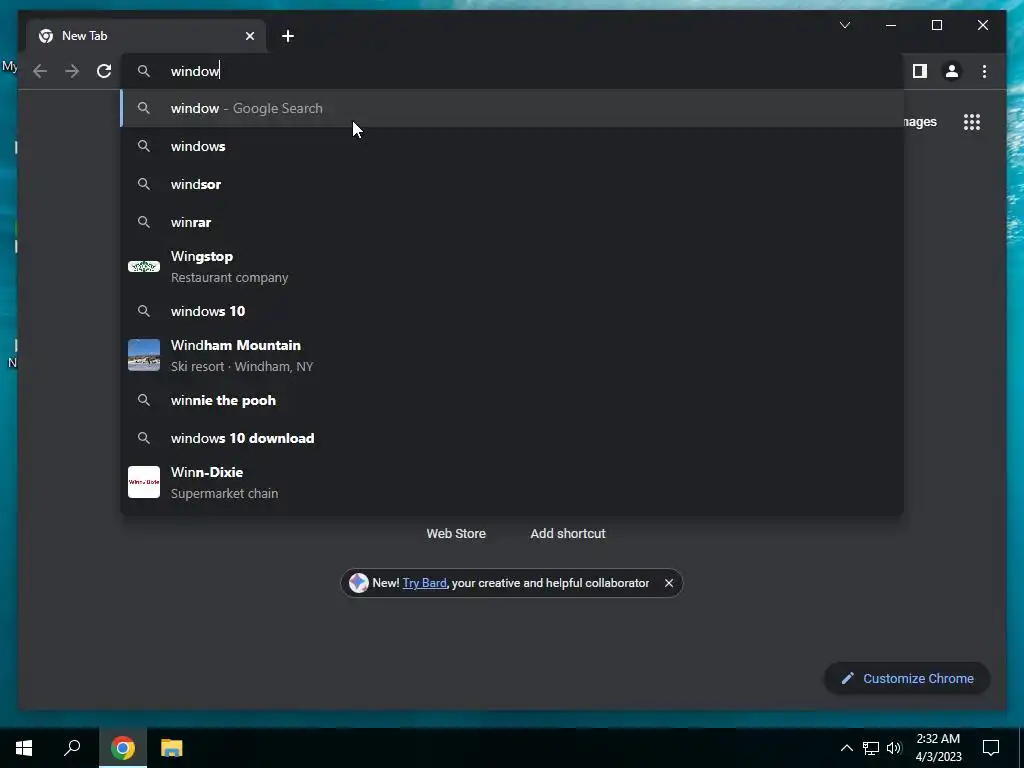
Task: Reload the page with refresh icon
Action: point(104,71)
